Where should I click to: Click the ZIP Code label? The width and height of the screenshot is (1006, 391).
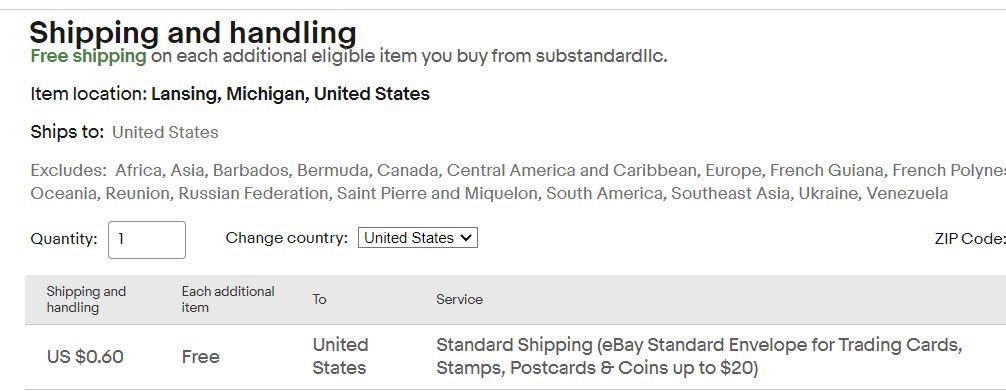970,239
